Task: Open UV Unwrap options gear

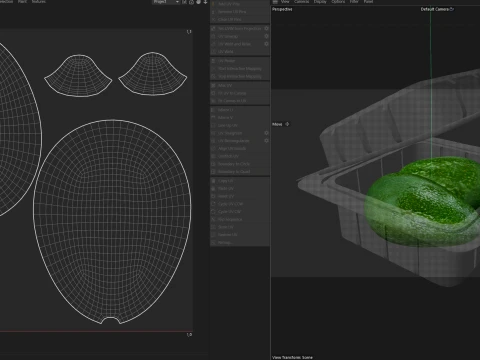Action: click(266, 36)
